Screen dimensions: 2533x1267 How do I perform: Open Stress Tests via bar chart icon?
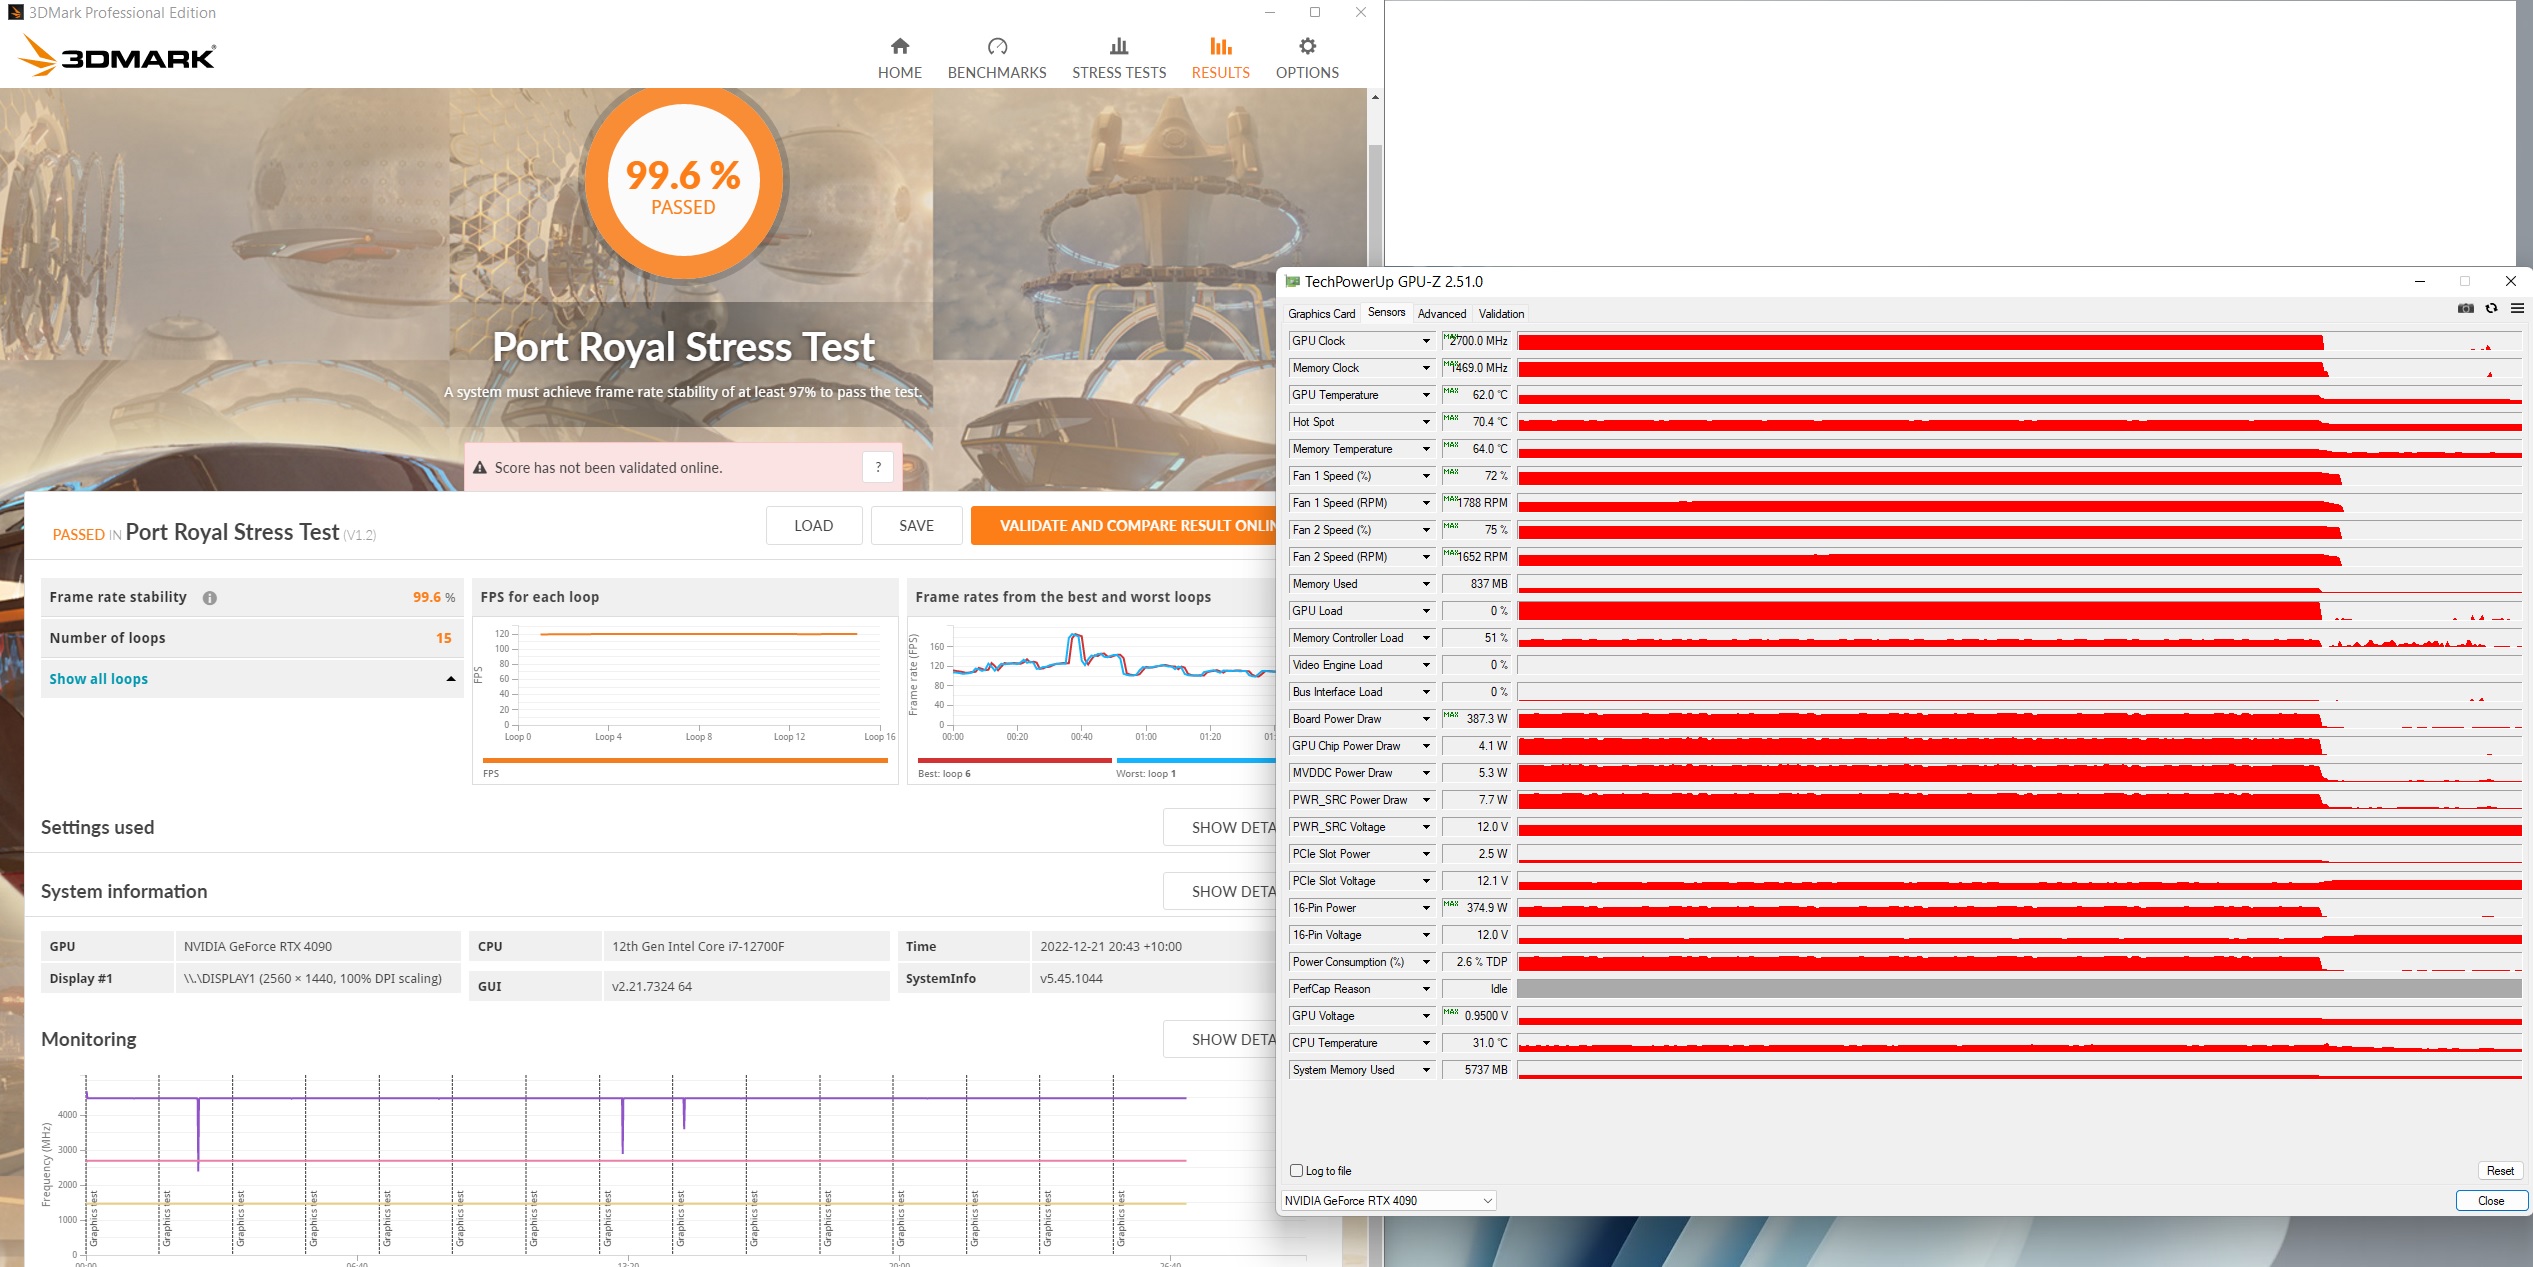point(1118,47)
